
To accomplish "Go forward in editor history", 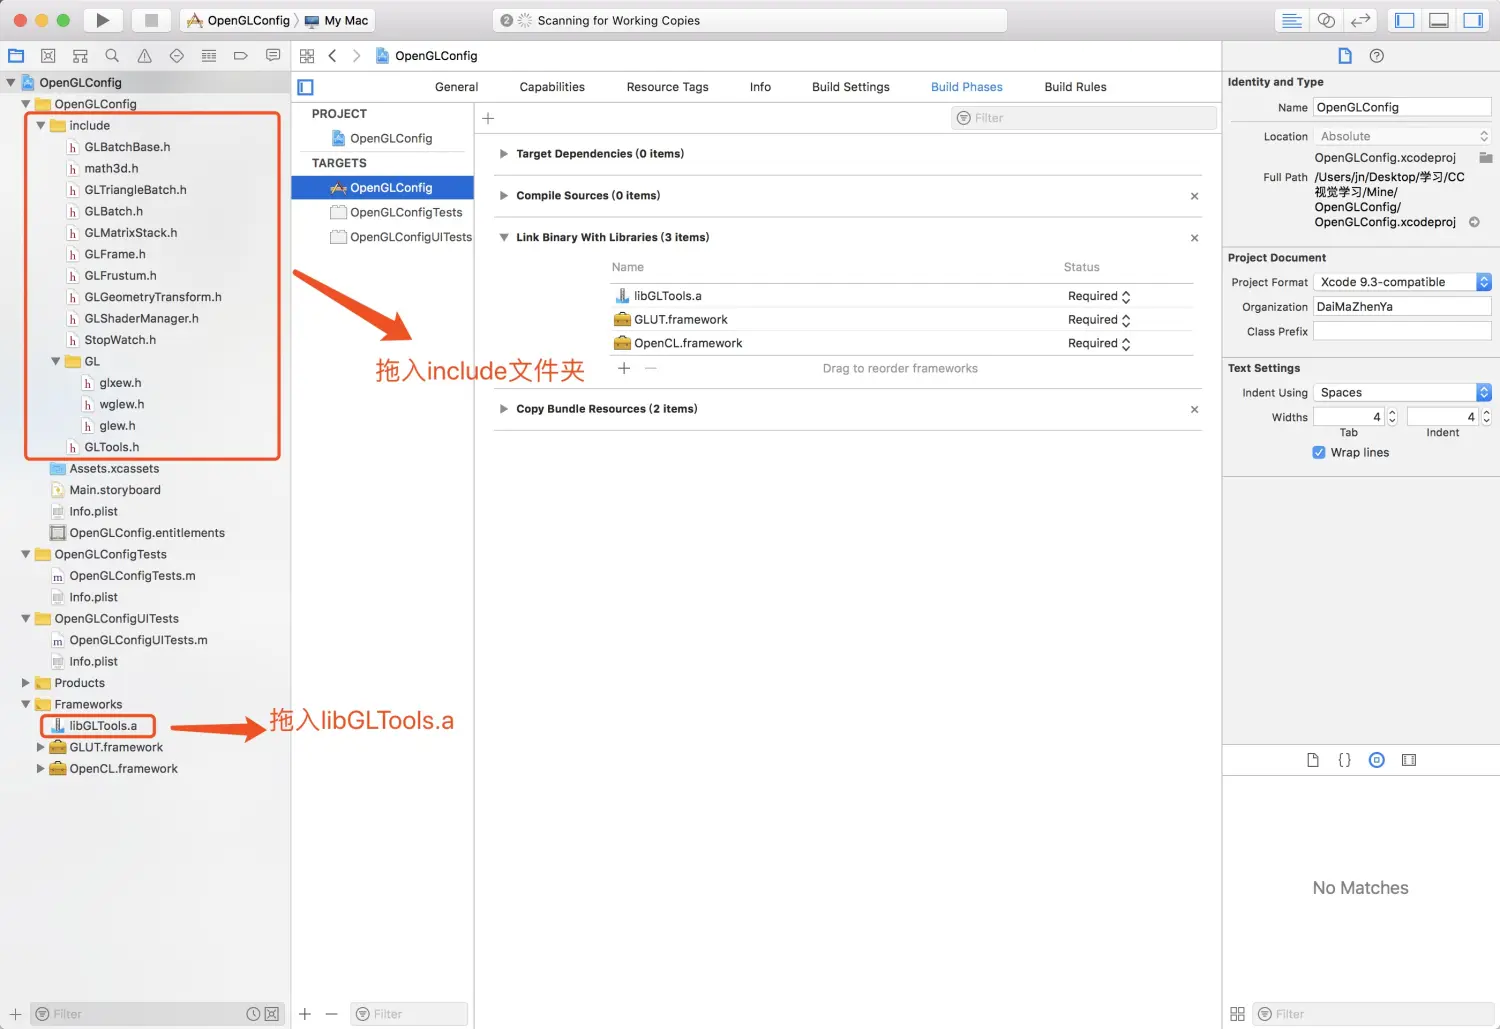I will [356, 56].
